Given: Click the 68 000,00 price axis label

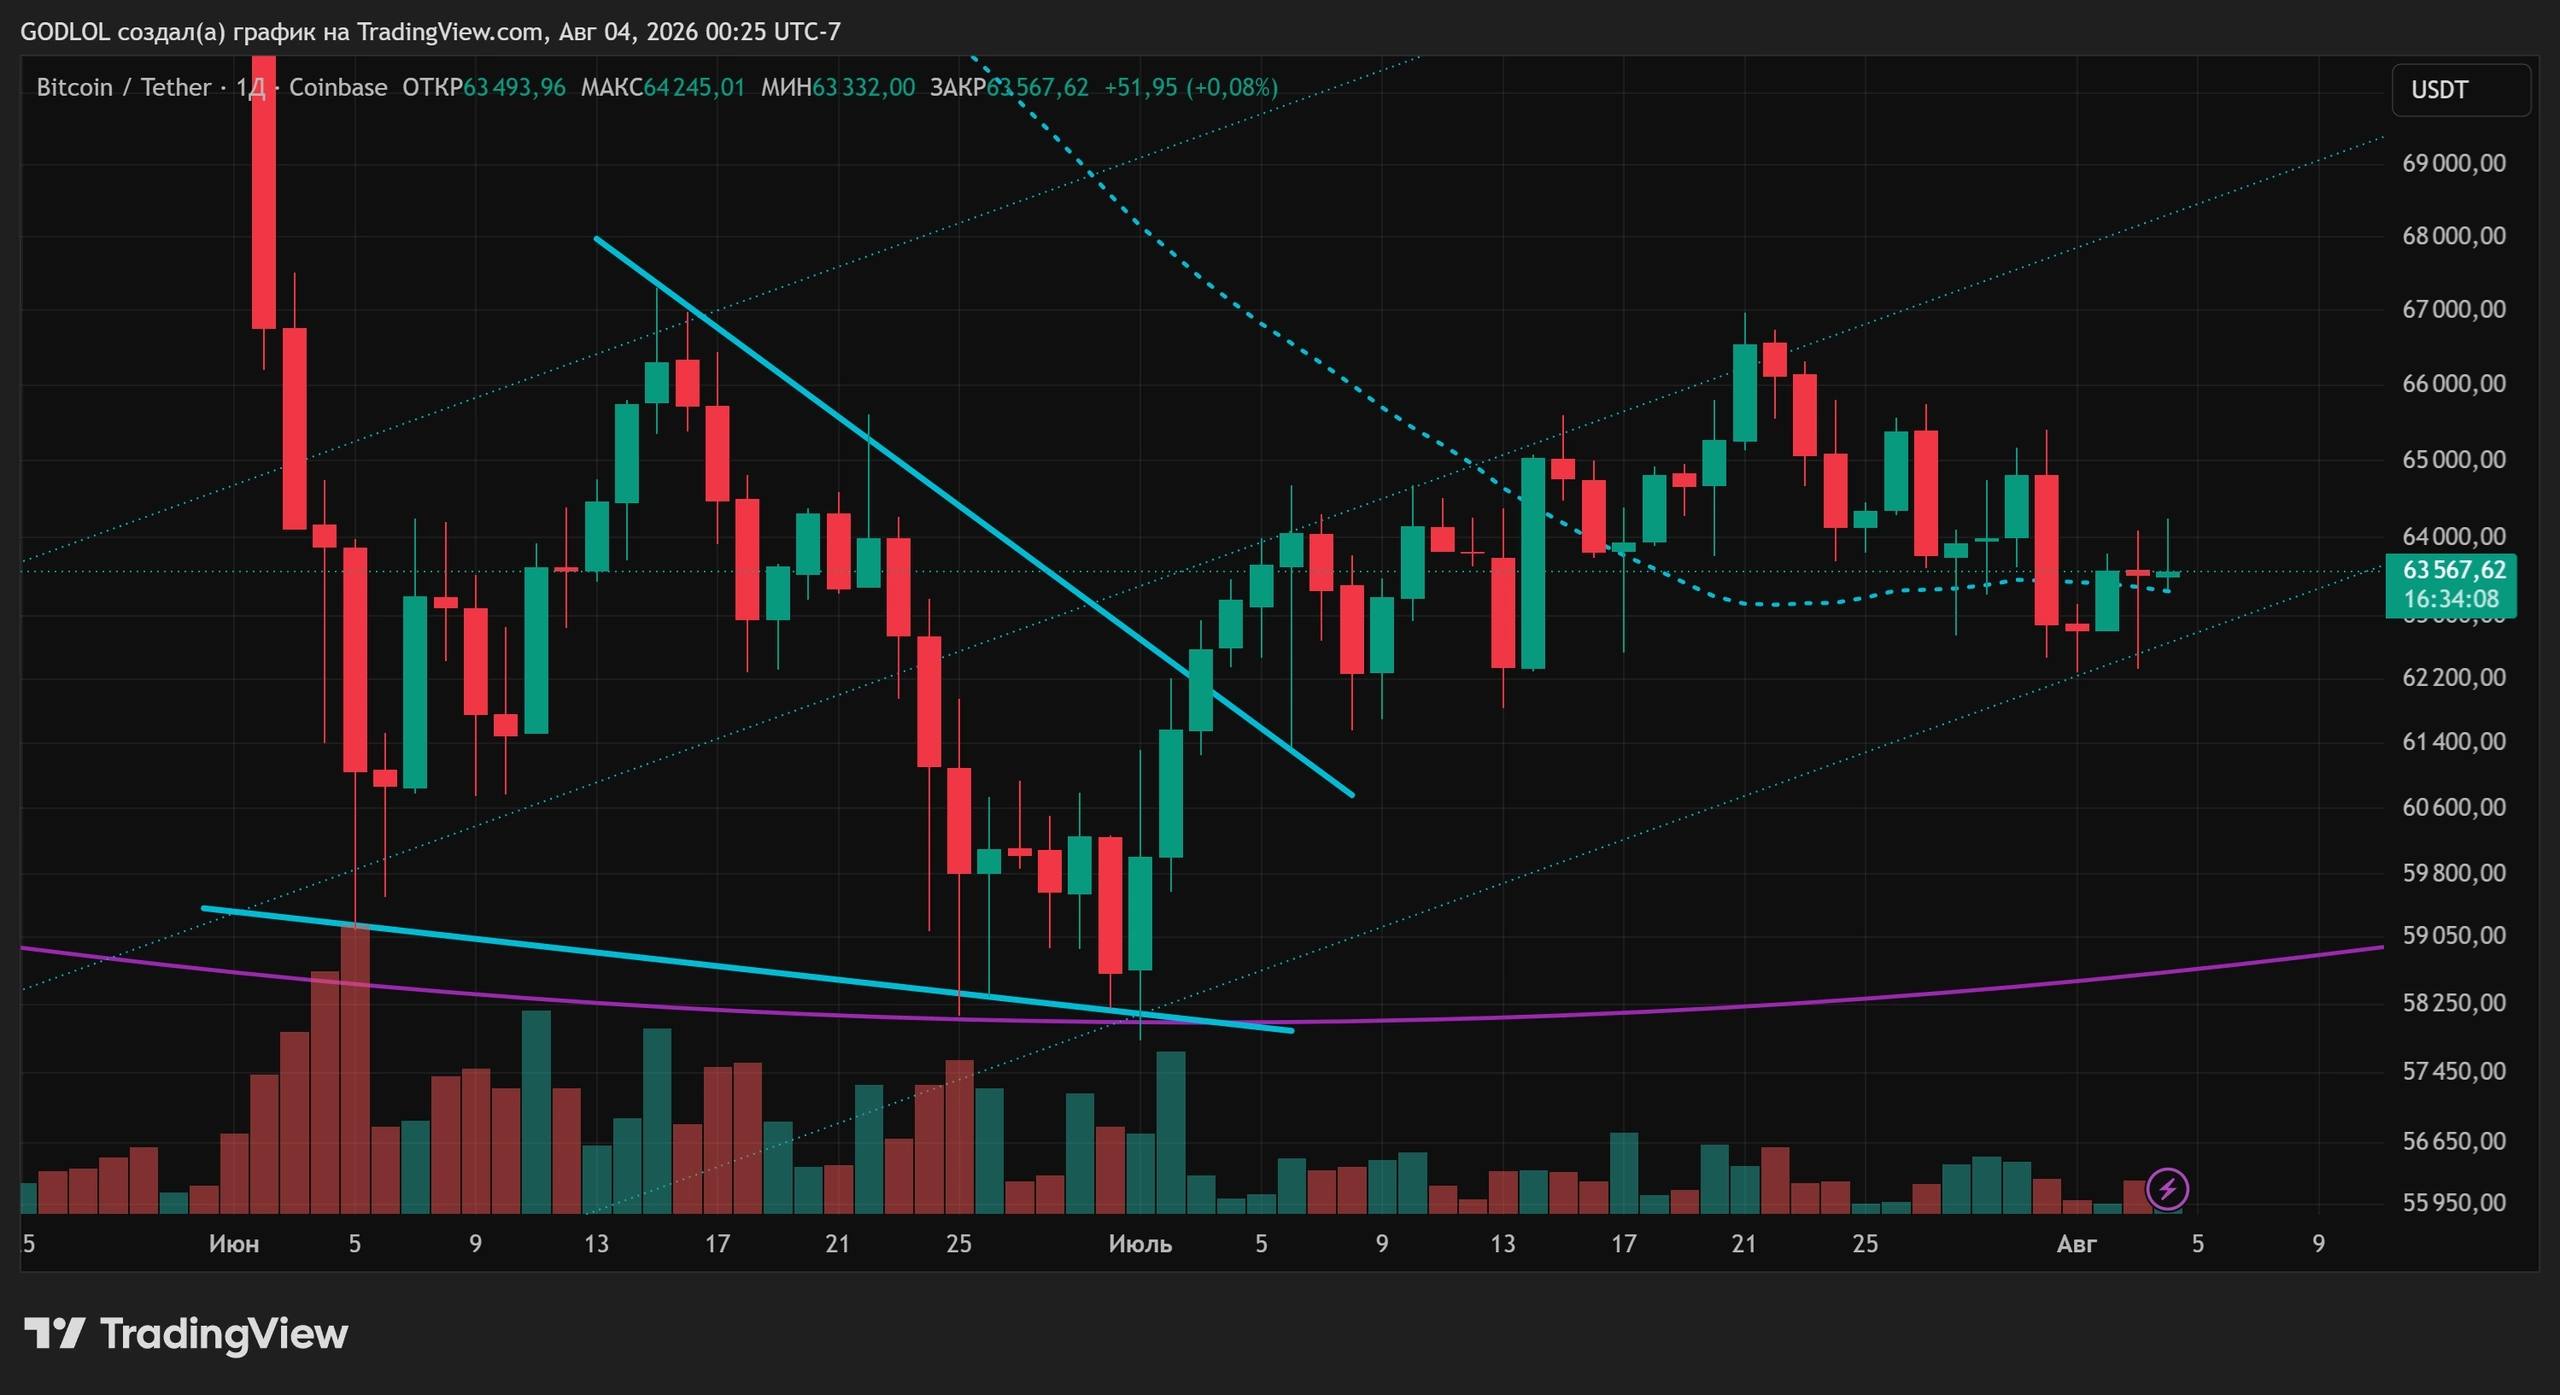Looking at the screenshot, I should (x=2454, y=236).
